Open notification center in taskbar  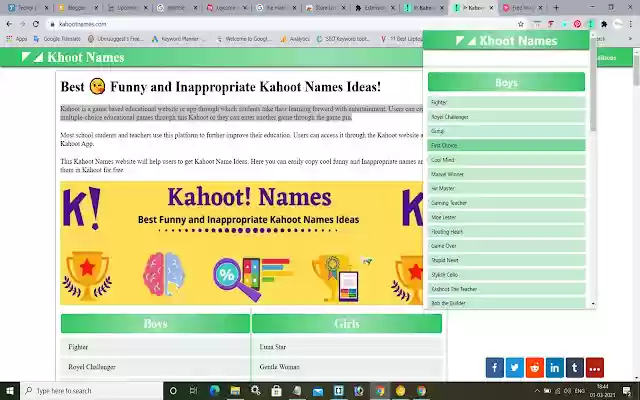627,391
